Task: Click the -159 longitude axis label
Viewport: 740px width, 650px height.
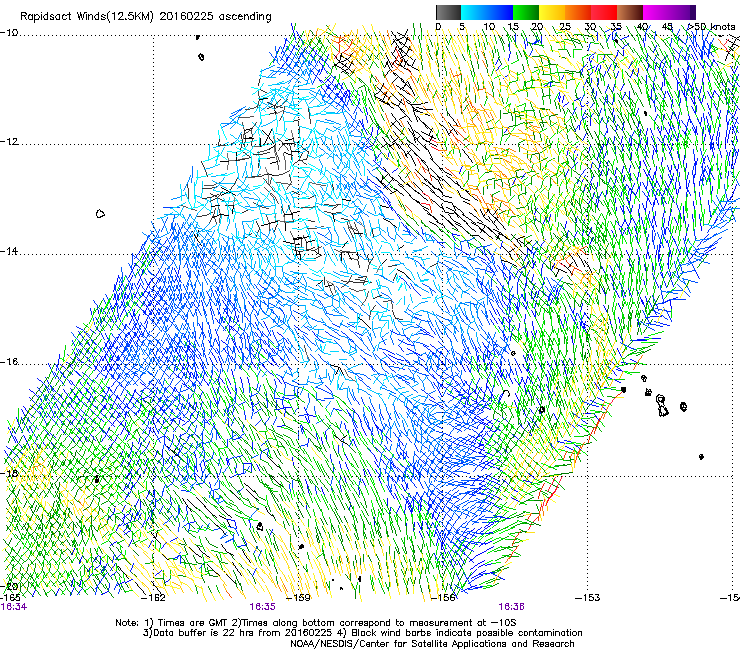Action: [299, 598]
